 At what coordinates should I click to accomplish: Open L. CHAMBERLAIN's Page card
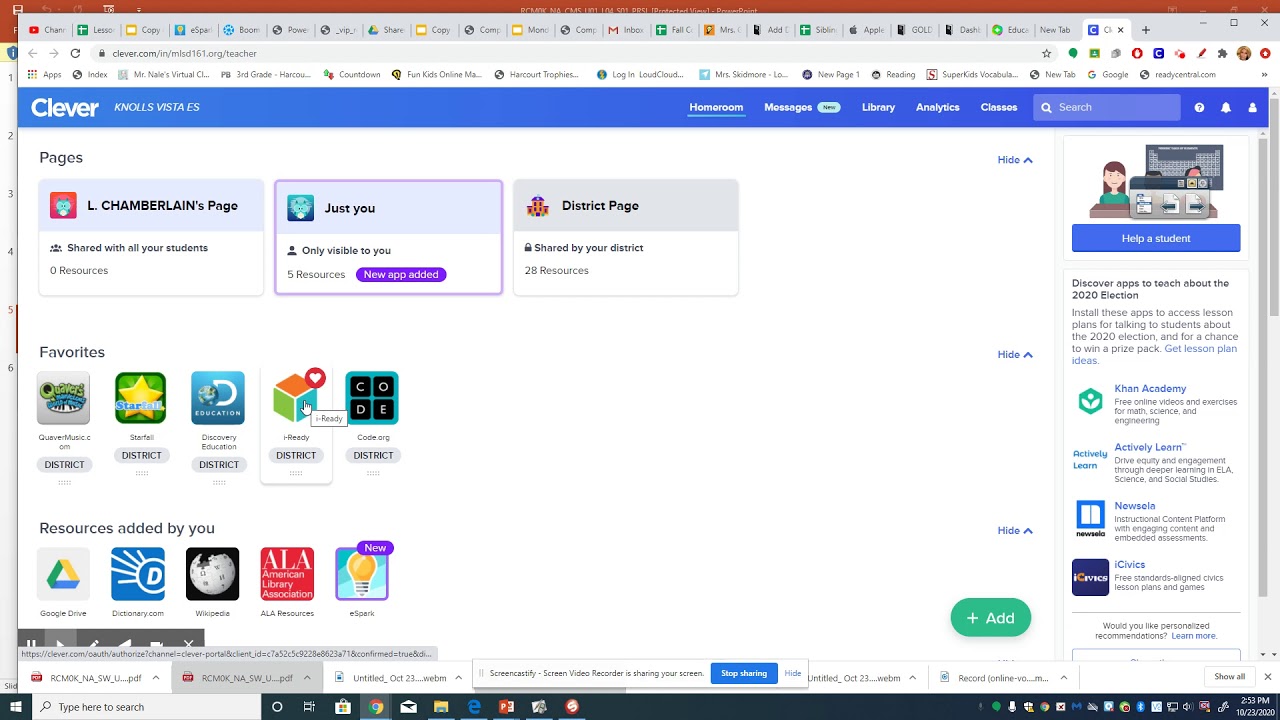[151, 237]
